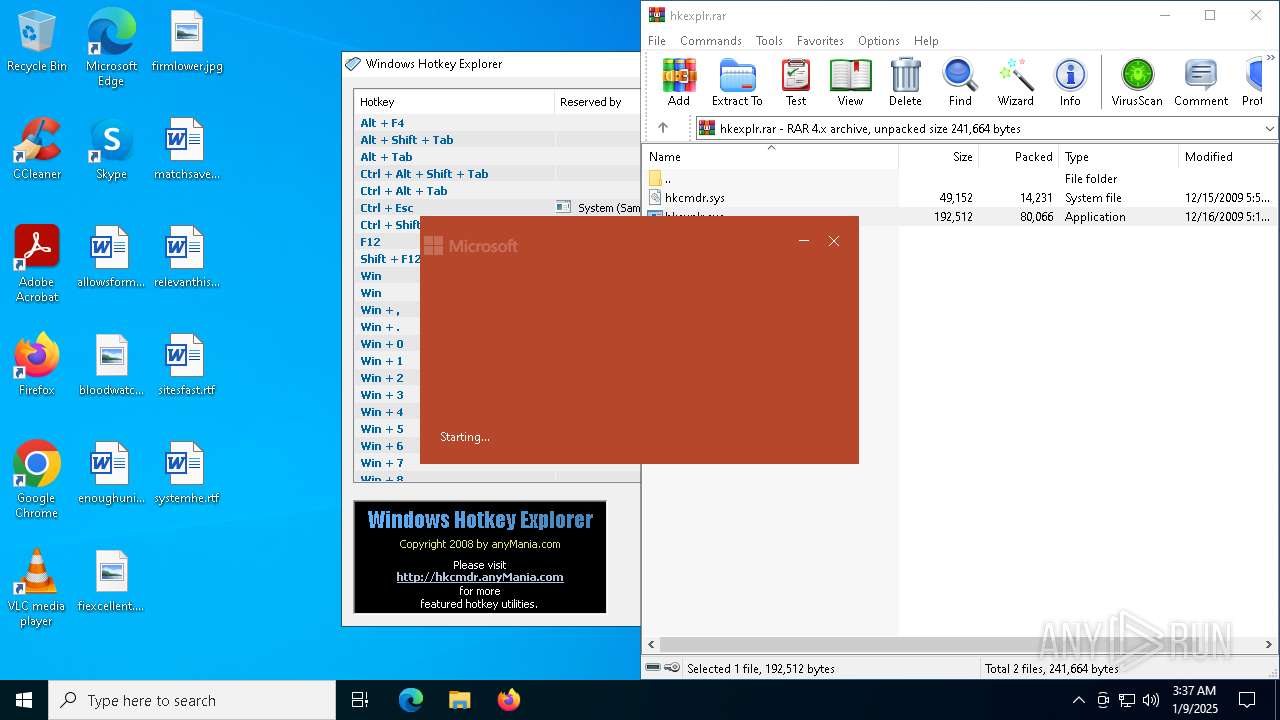Click the Windows Start button
The height and width of the screenshot is (720, 1280).
(x=24, y=700)
